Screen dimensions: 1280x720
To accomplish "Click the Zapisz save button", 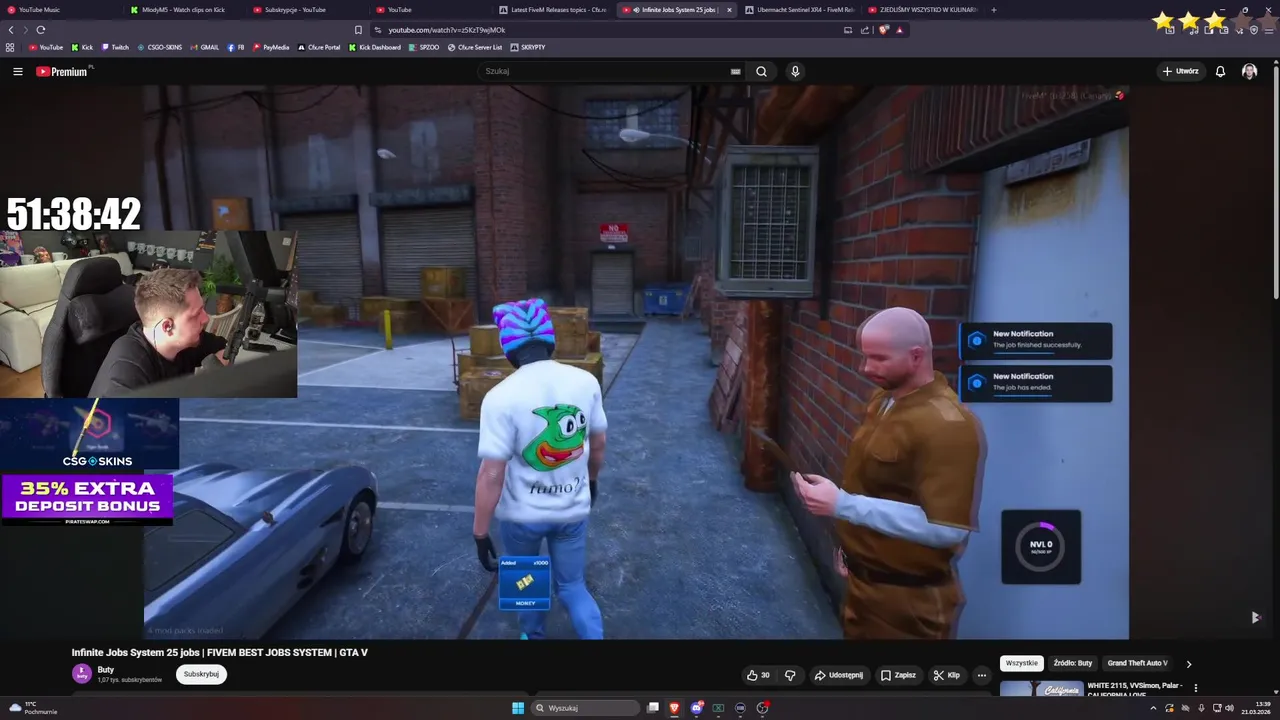I will [898, 675].
